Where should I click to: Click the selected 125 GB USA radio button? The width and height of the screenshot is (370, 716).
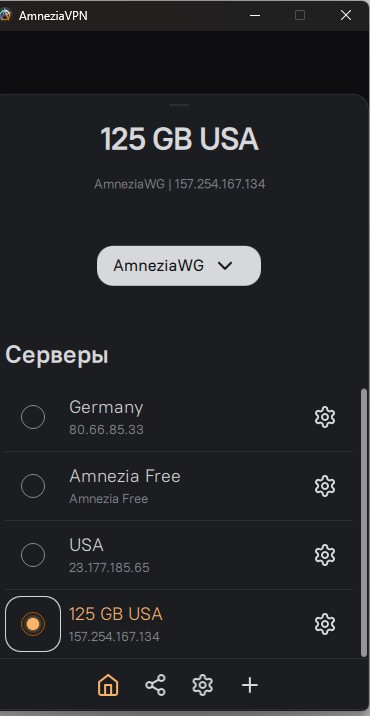(33, 624)
